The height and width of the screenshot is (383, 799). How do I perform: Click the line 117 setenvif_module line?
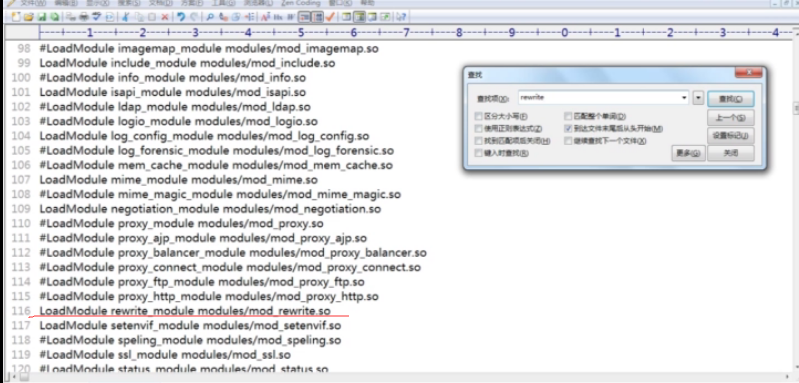190,325
